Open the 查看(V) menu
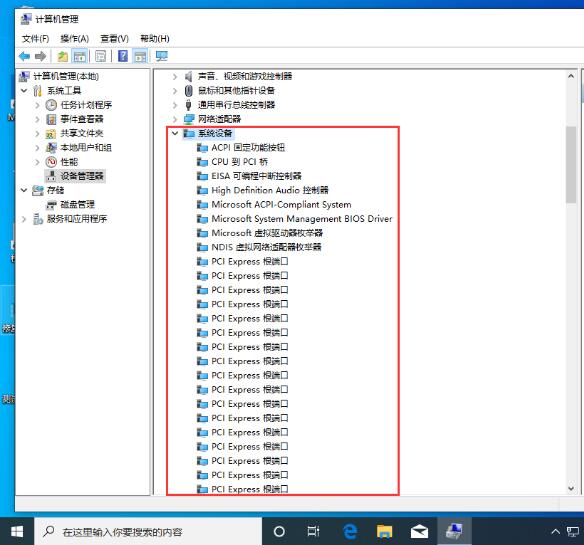This screenshot has width=584, height=545. coord(115,38)
